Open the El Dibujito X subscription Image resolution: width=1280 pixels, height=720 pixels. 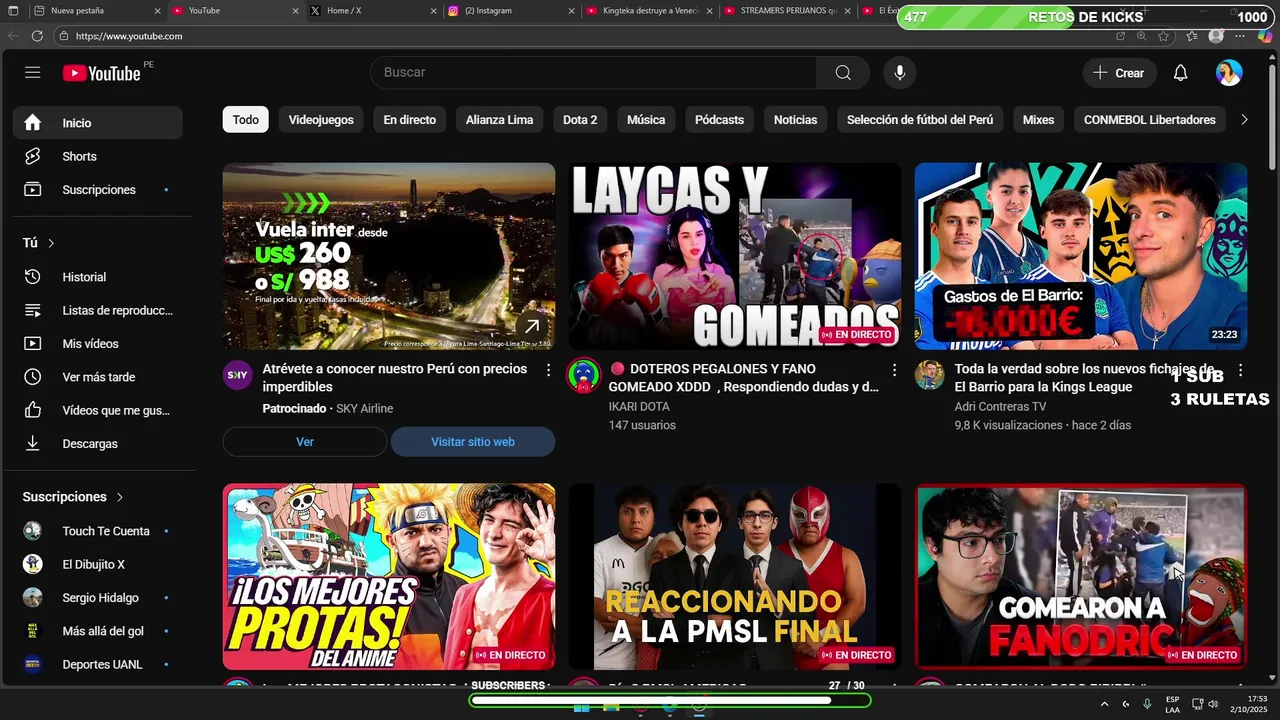click(97, 564)
